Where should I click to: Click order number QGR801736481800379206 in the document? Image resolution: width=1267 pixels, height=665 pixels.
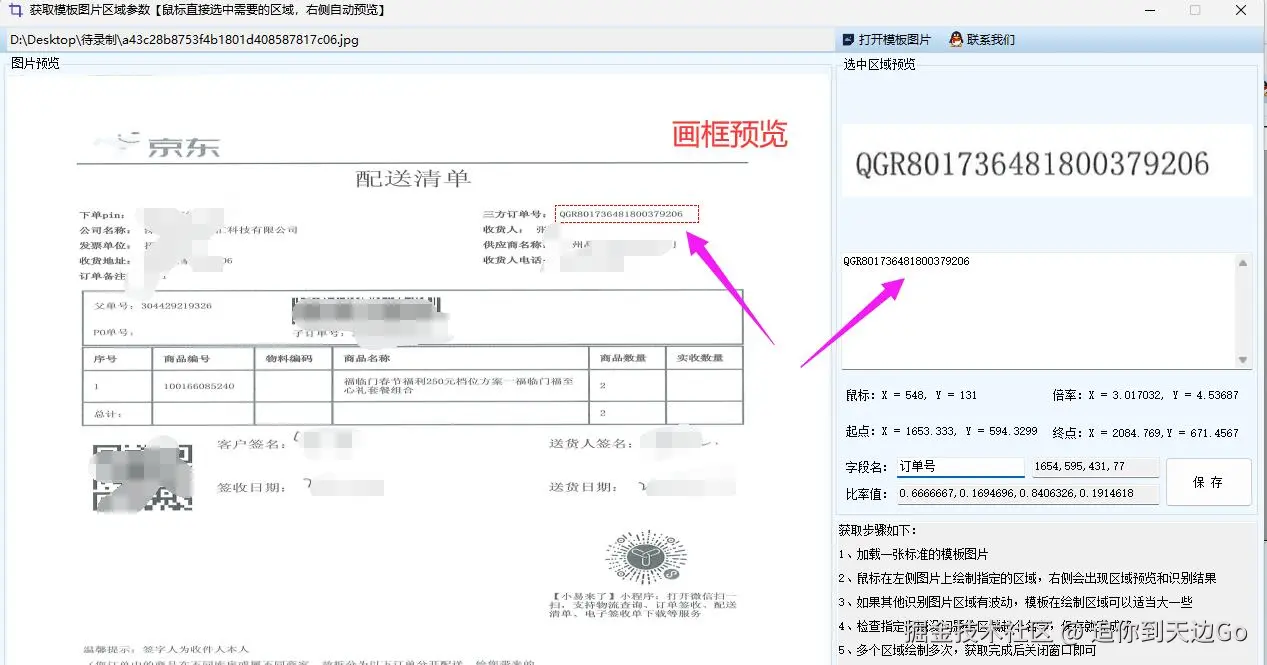click(x=620, y=214)
